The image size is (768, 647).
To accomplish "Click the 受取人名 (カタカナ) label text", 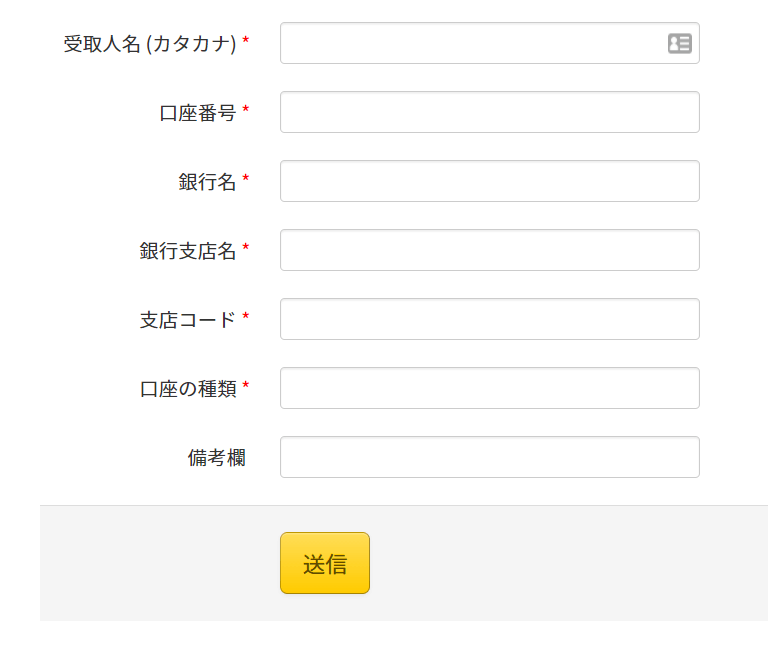I will [150, 44].
